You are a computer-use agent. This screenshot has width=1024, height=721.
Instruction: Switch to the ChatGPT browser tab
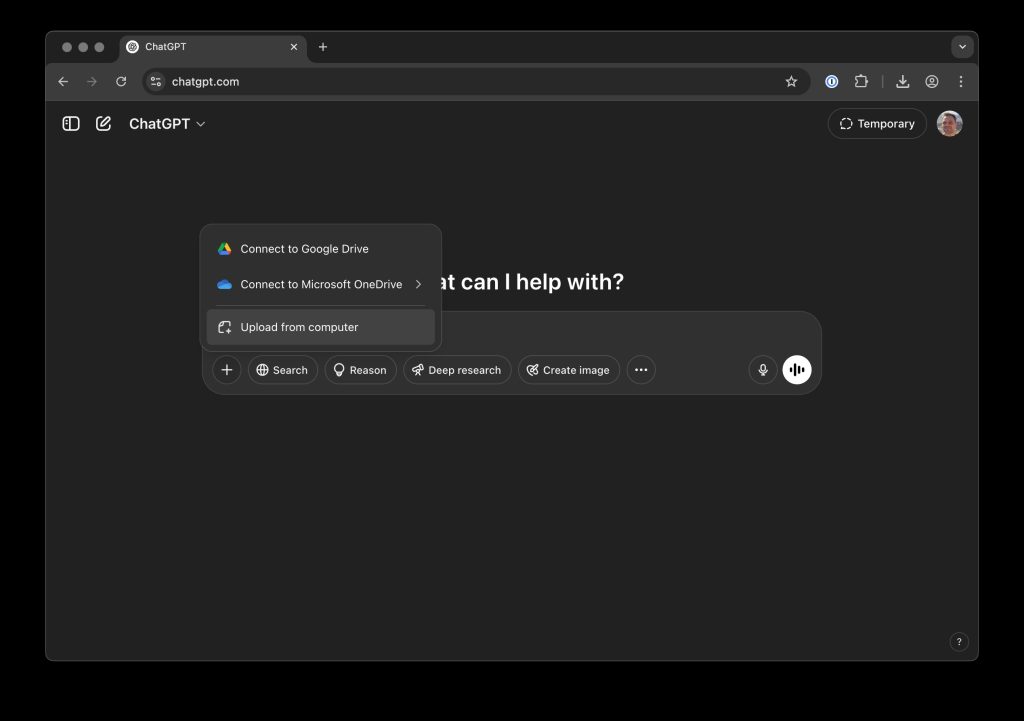click(x=213, y=47)
